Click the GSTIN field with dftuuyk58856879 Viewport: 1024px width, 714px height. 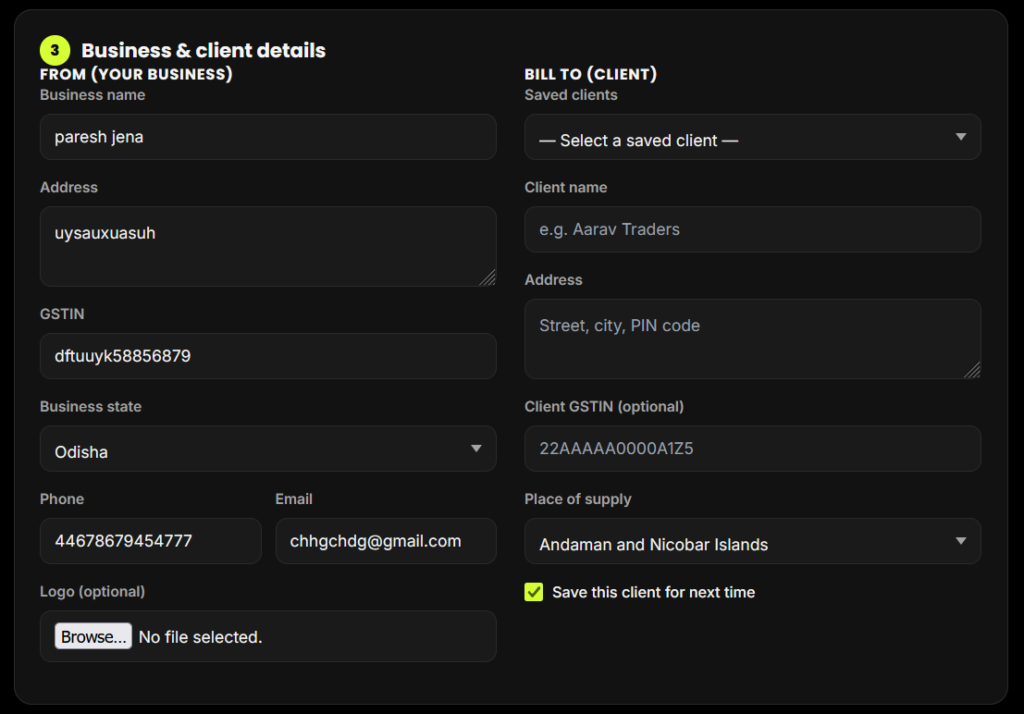(268, 356)
